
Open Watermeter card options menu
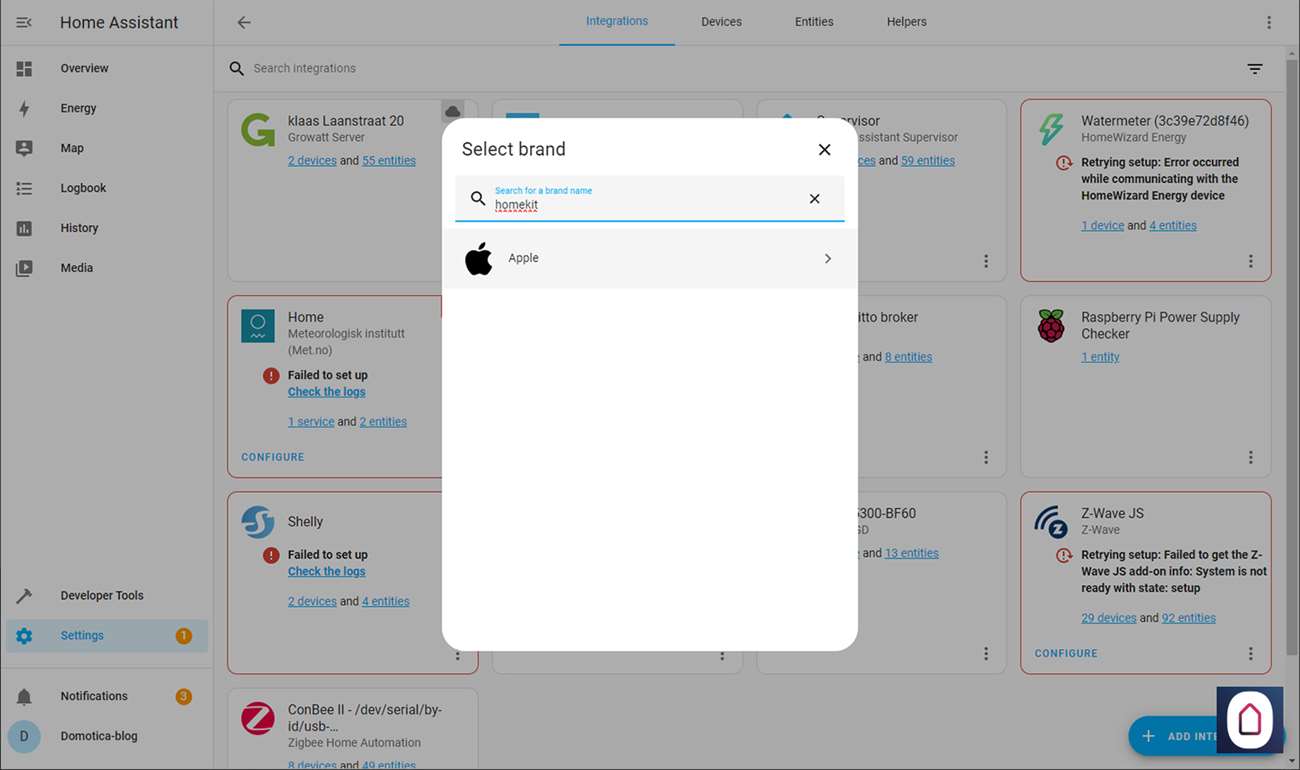(1251, 261)
